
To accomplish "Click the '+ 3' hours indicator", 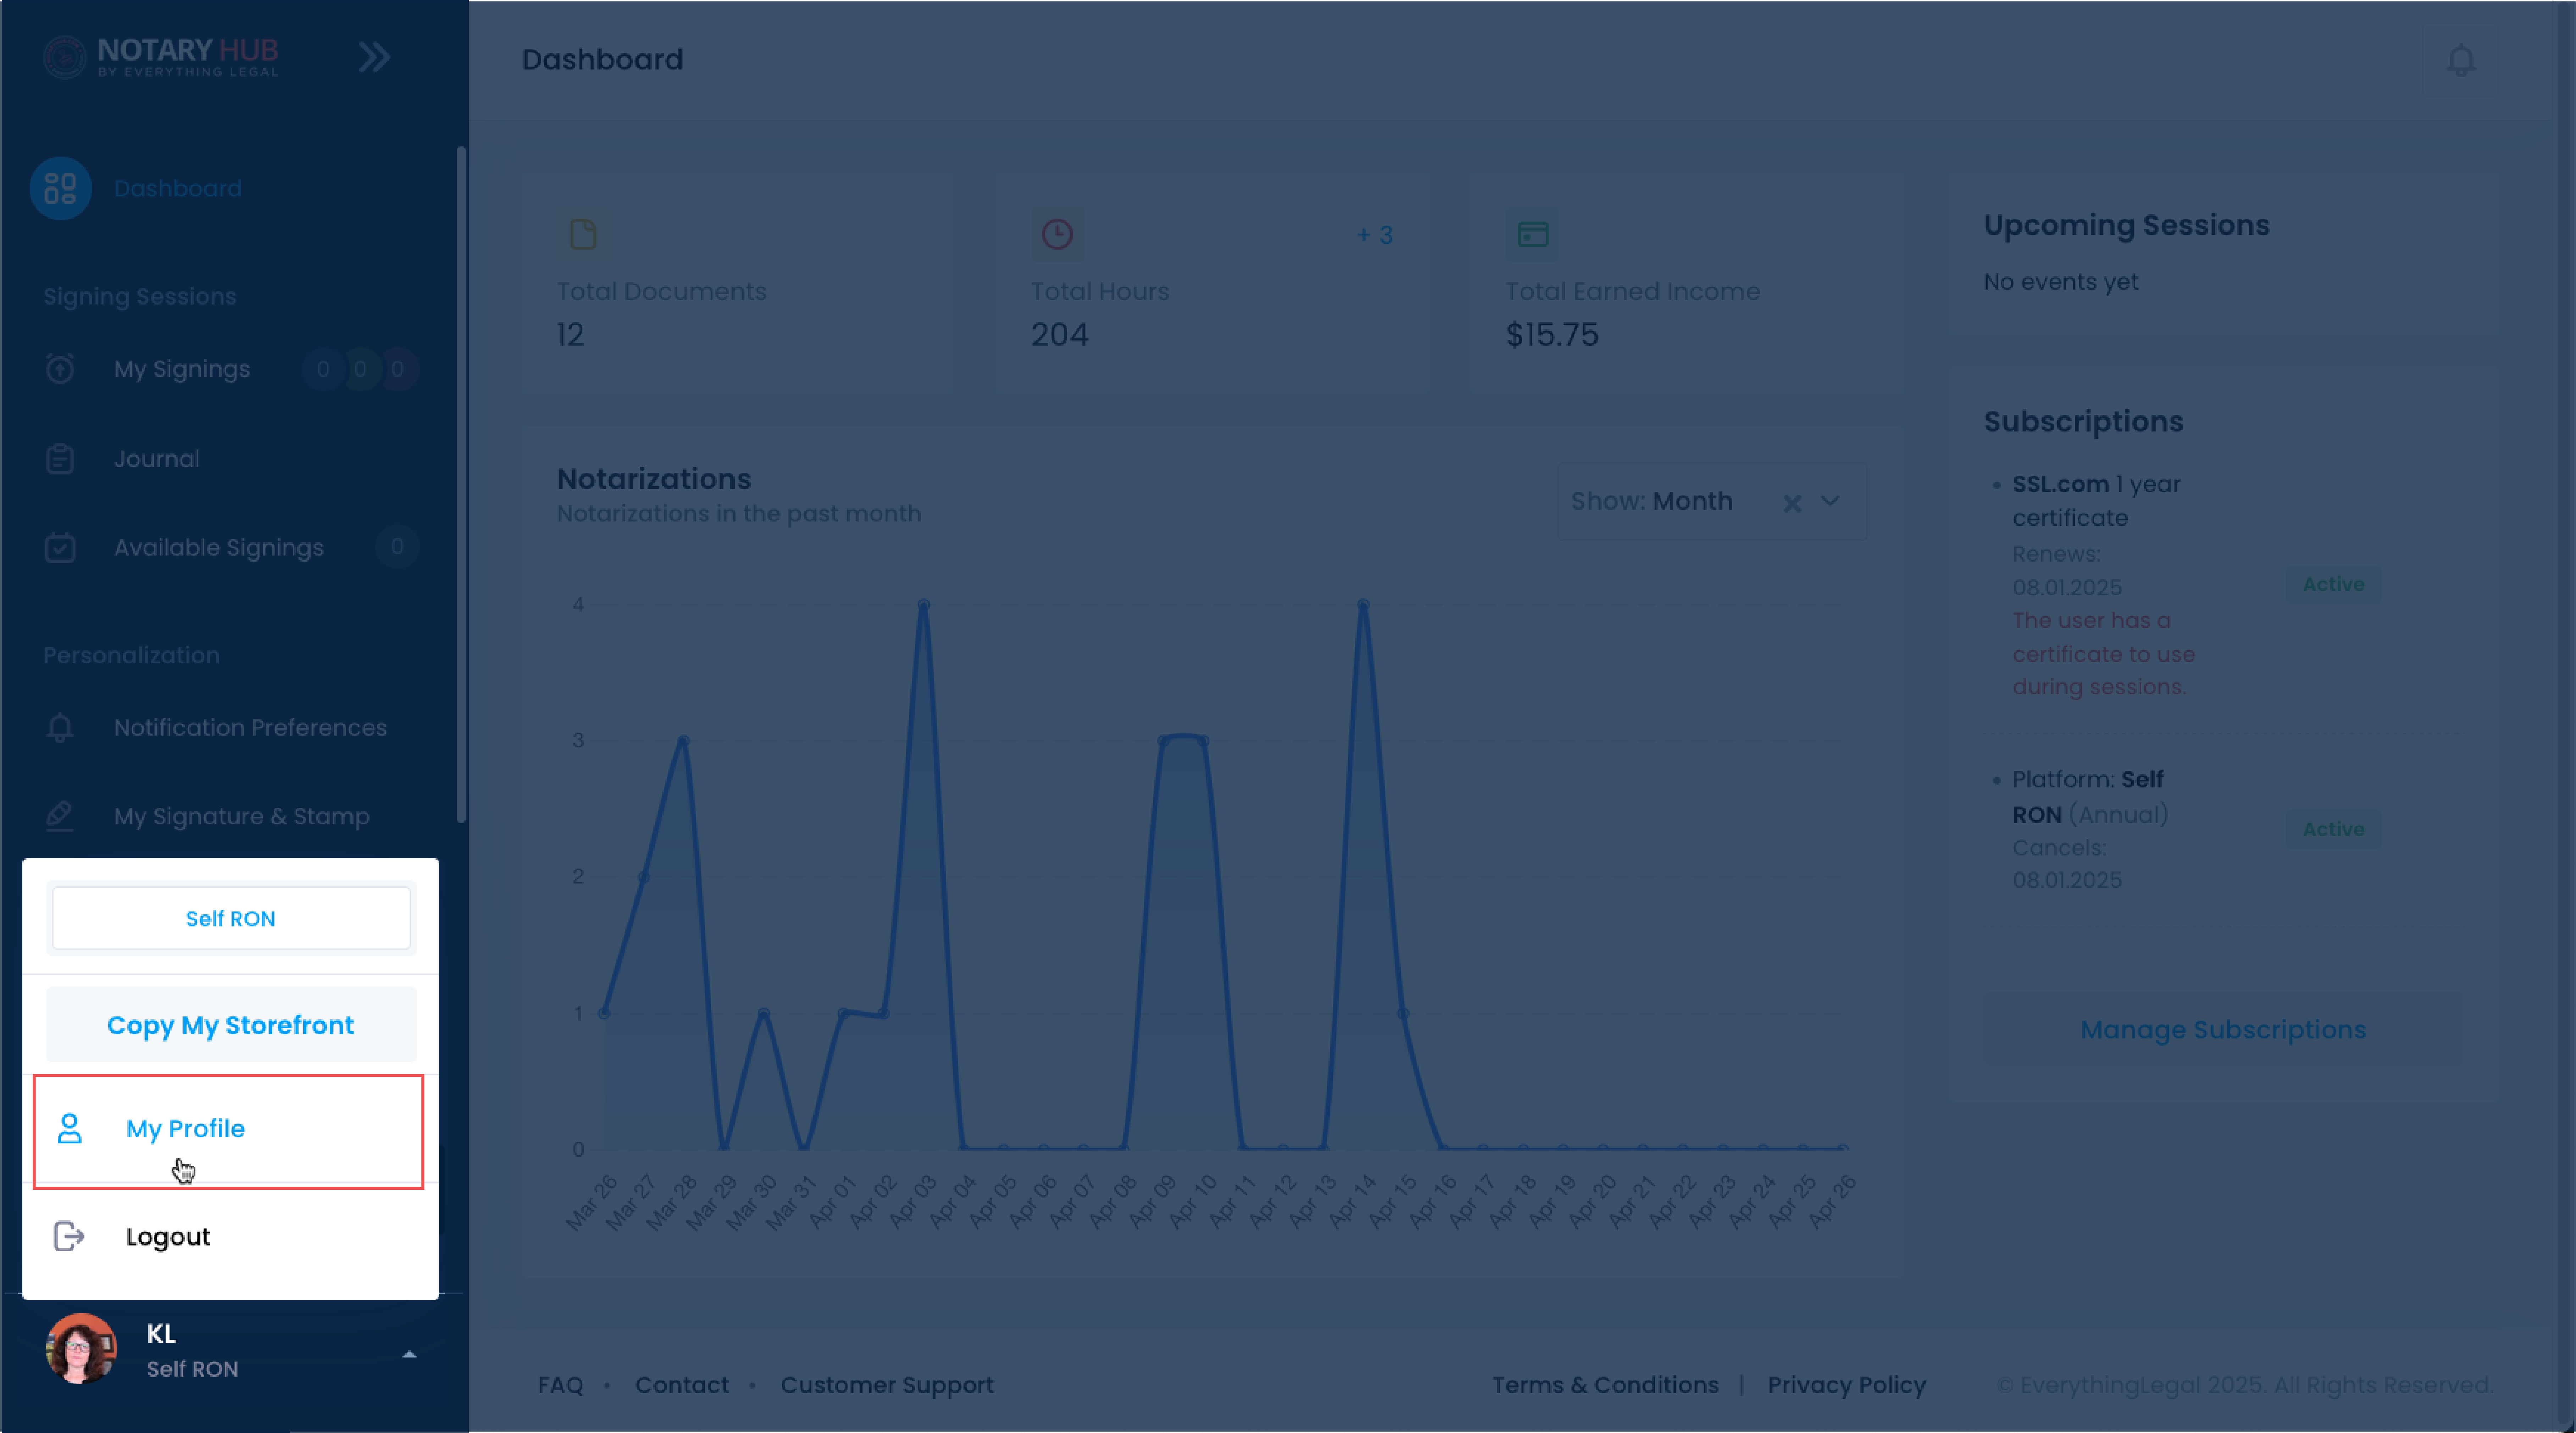I will [1375, 235].
